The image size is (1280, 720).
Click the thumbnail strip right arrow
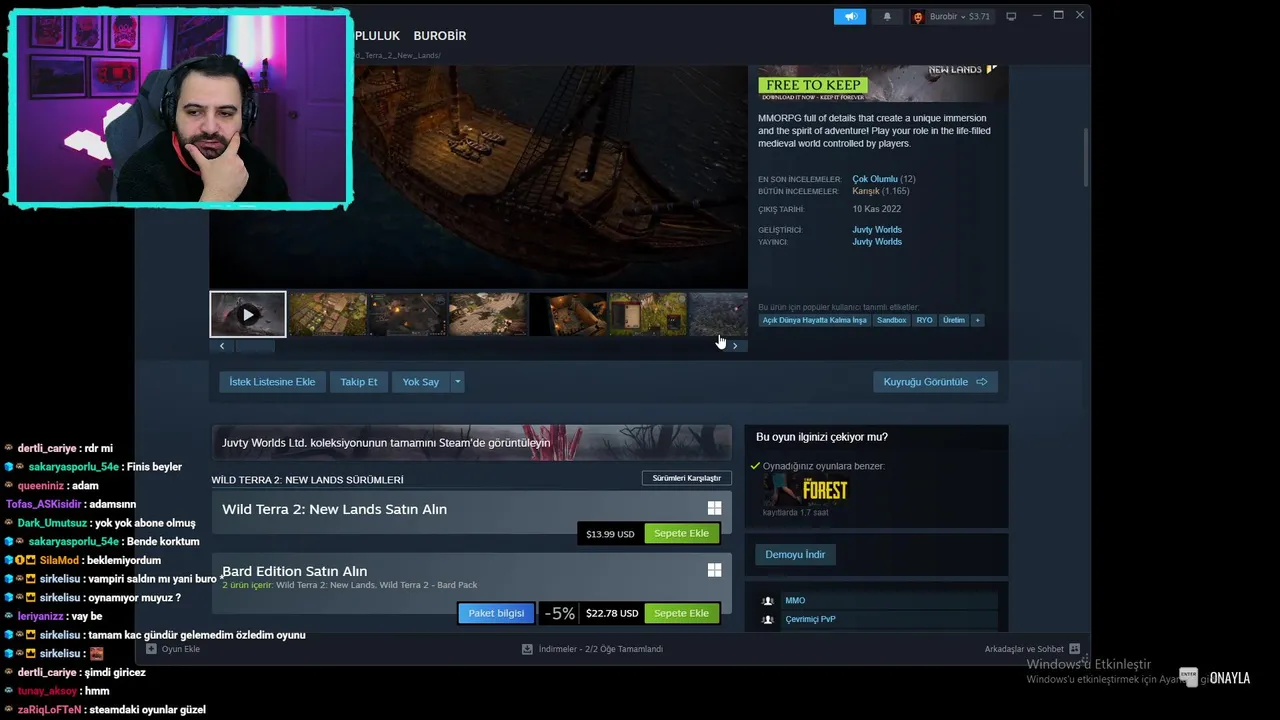[x=735, y=346]
